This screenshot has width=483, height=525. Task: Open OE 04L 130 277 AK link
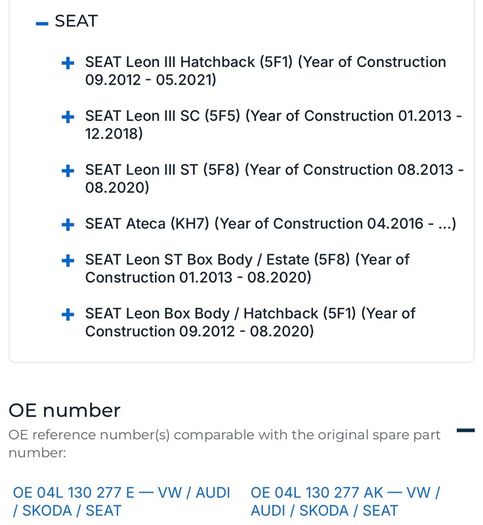(x=345, y=502)
